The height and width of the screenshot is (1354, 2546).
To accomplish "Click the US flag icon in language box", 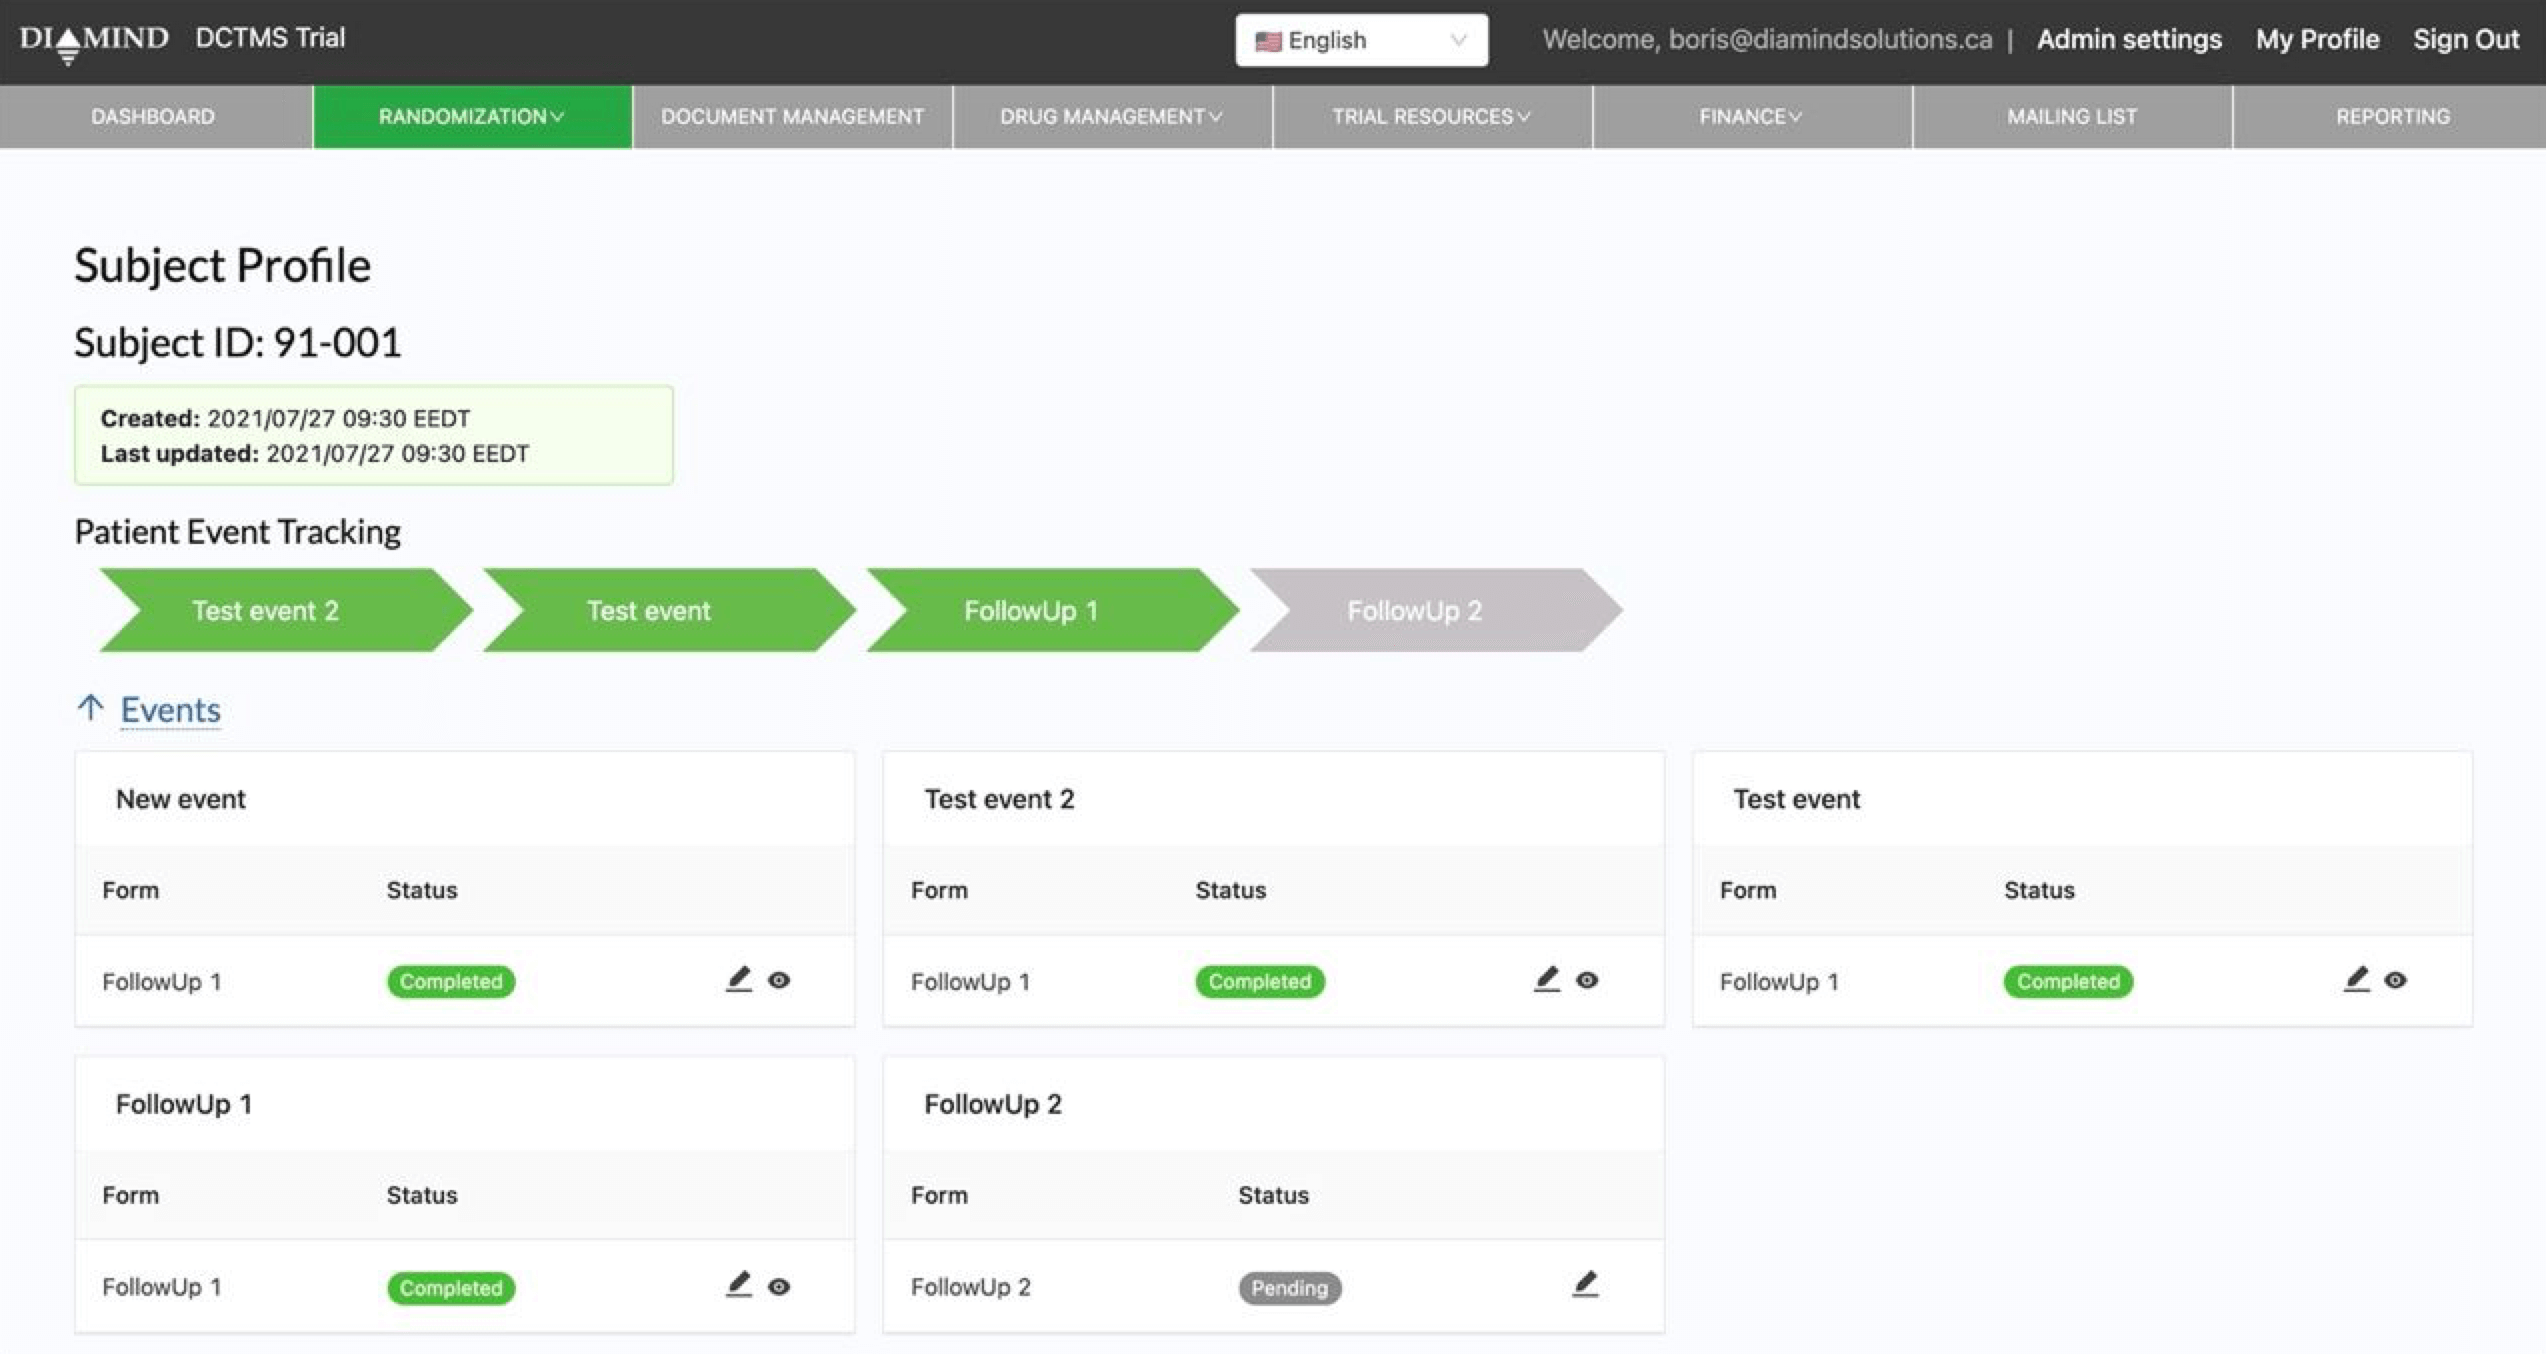I will pos(1267,41).
